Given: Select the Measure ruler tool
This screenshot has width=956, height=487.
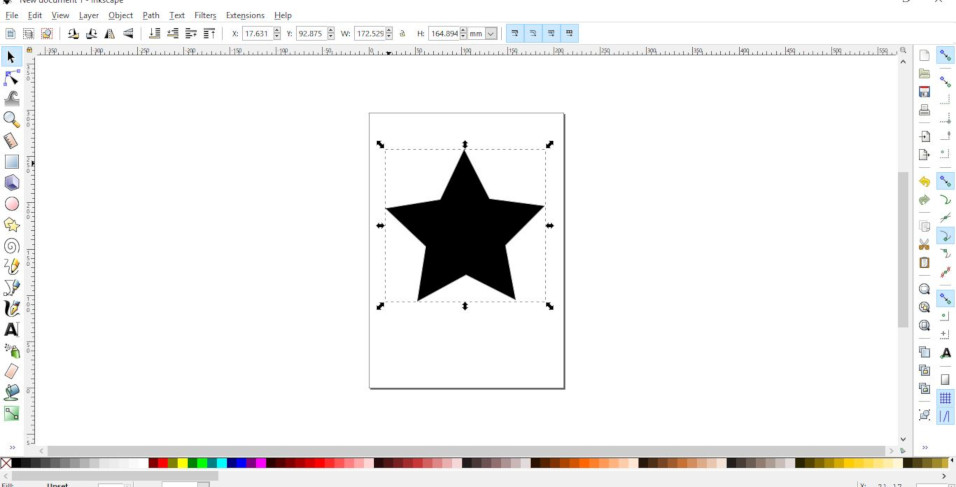Looking at the screenshot, I should pos(11,141).
